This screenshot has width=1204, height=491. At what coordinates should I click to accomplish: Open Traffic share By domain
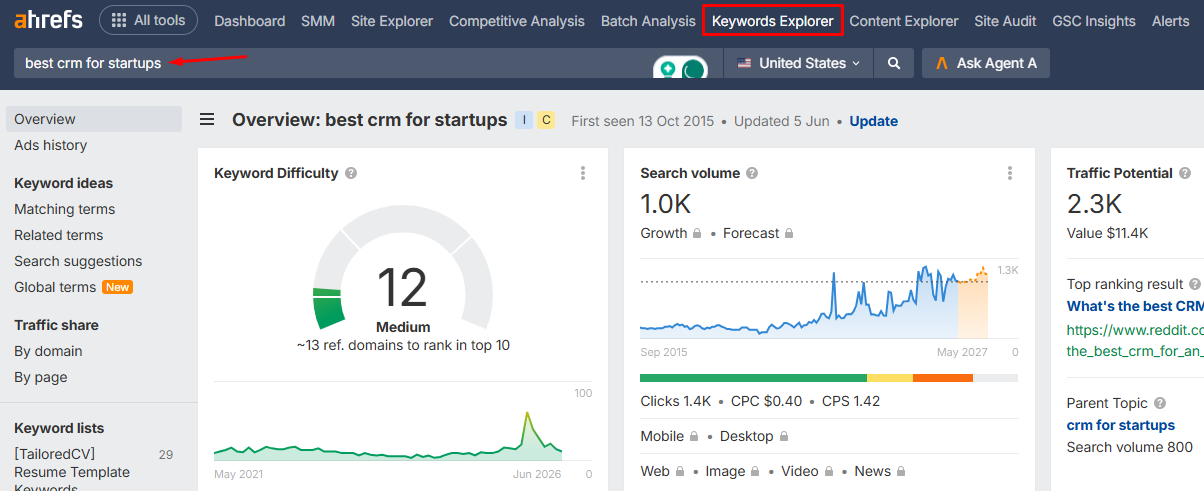click(48, 351)
